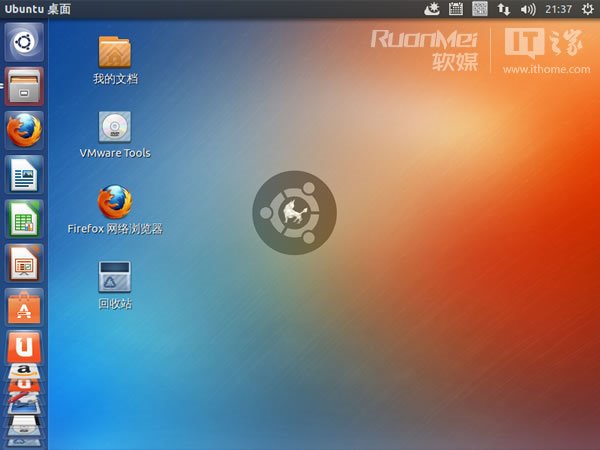Launch LibreOffice Calc spreadsheet
Screen dimensions: 600x450
[x=22, y=219]
